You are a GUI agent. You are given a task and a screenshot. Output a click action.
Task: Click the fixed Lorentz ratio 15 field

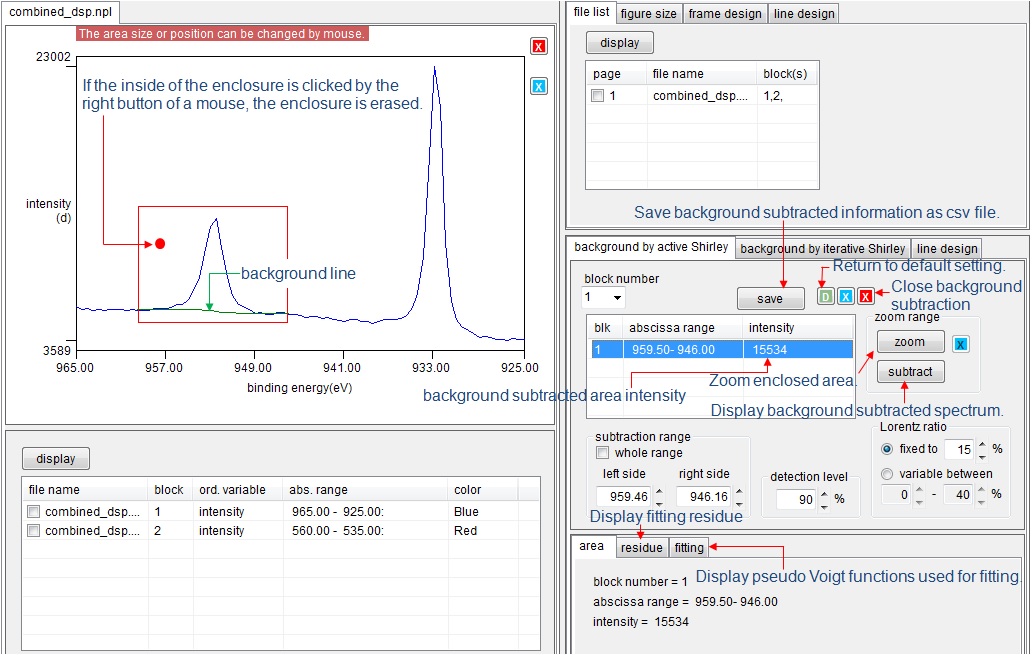click(960, 449)
